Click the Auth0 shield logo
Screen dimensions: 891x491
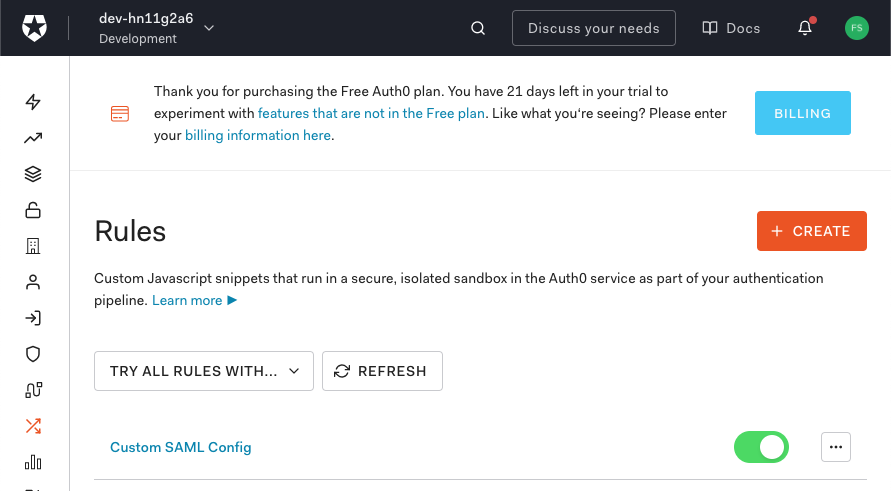(34, 28)
